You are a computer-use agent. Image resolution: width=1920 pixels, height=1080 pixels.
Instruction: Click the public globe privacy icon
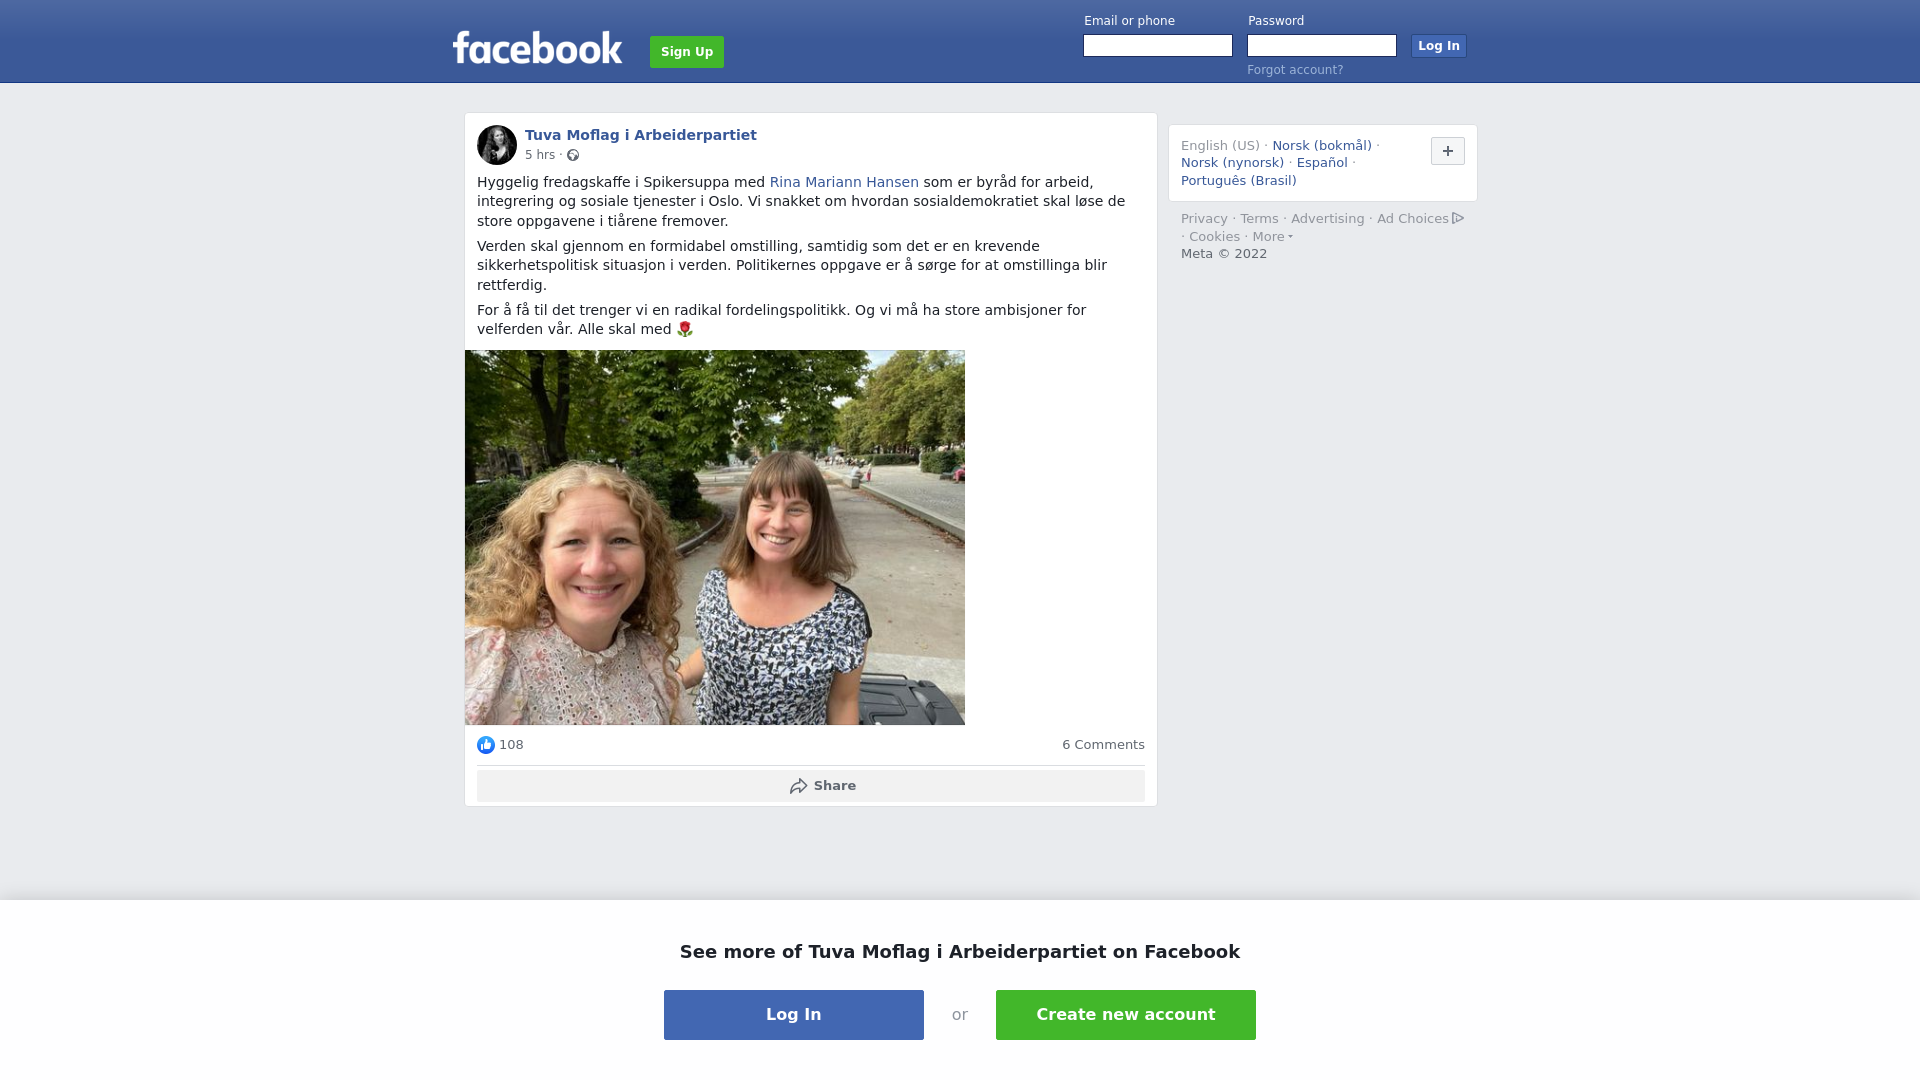pyautogui.click(x=573, y=155)
